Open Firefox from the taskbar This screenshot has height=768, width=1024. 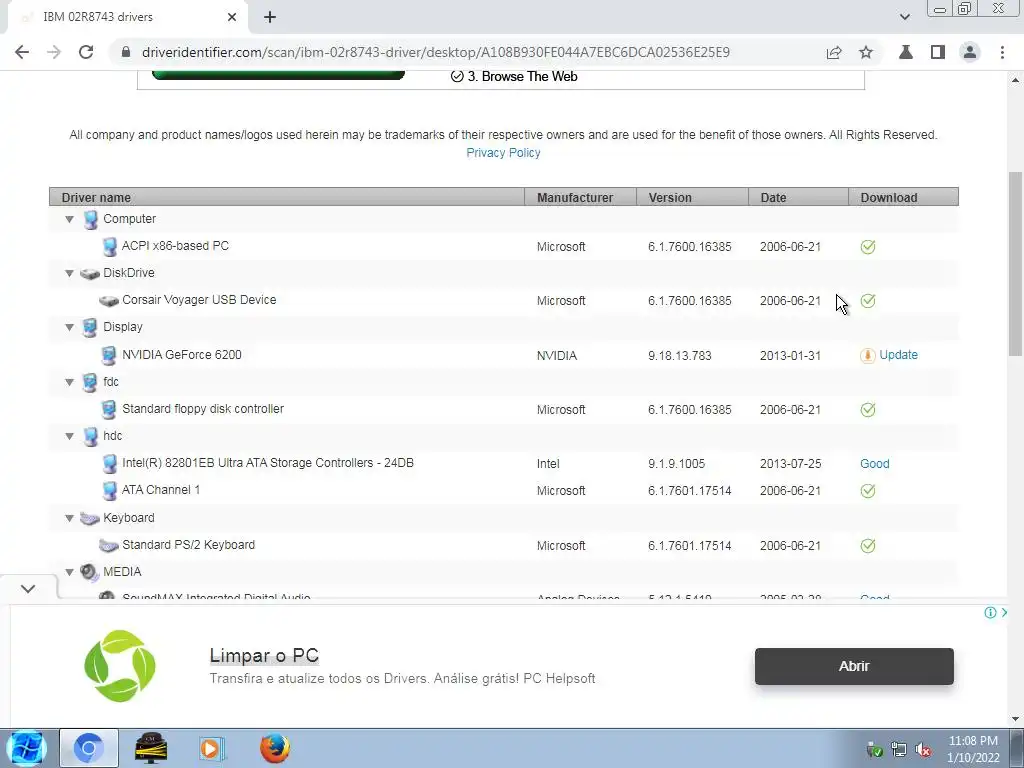pos(275,748)
